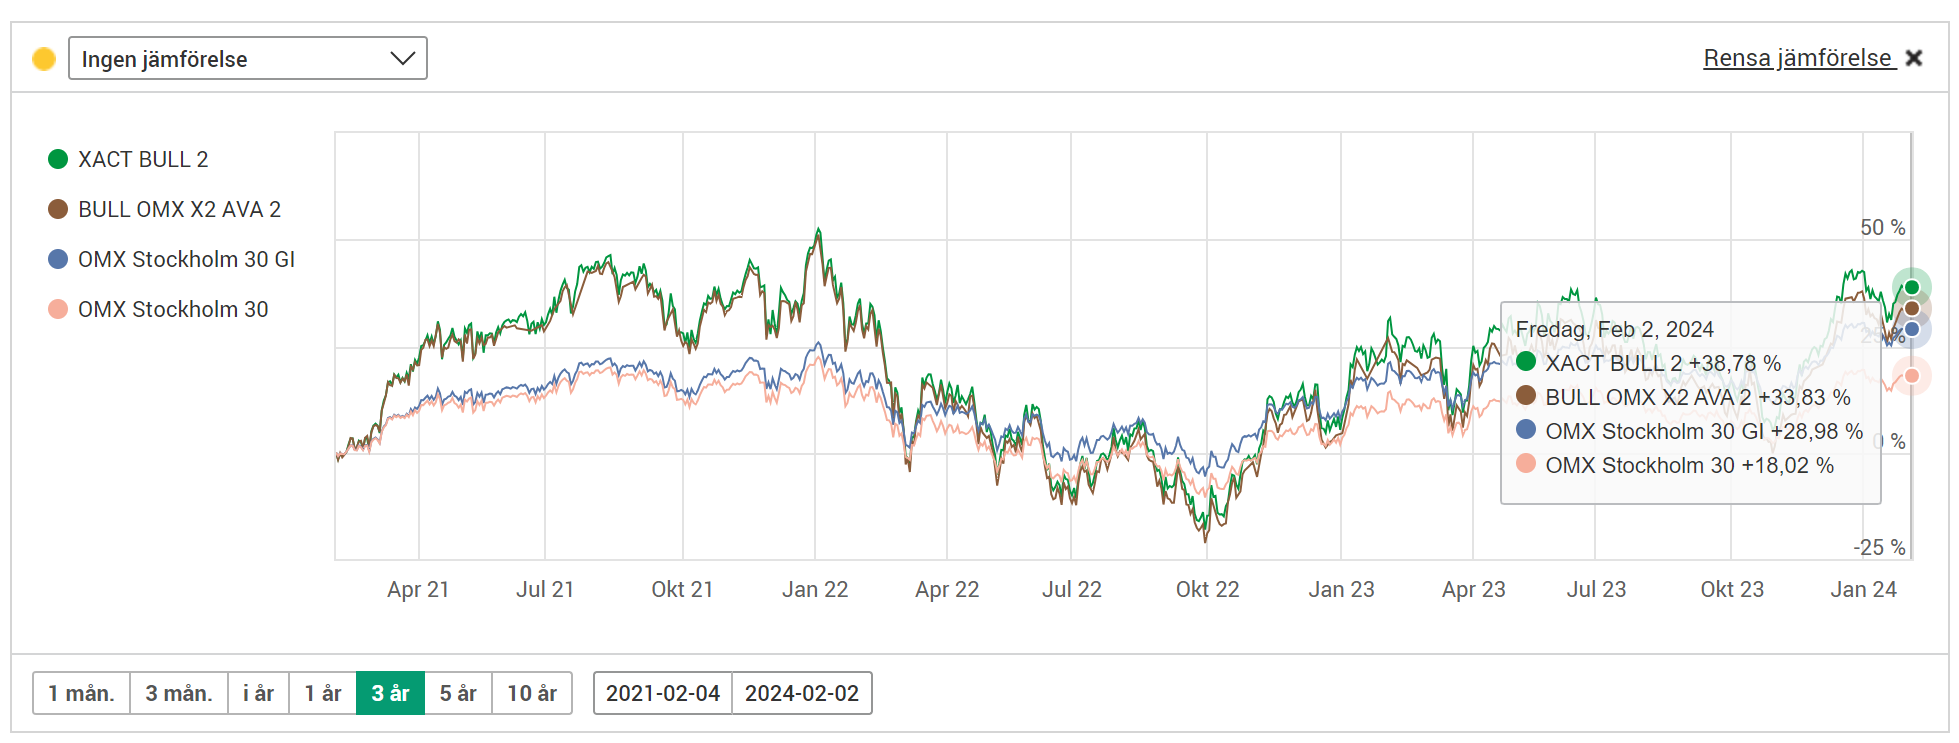Viewport: 1959px width, 743px height.
Task: Toggle OMX Stockholm 30 GI series label
Action: point(186,259)
